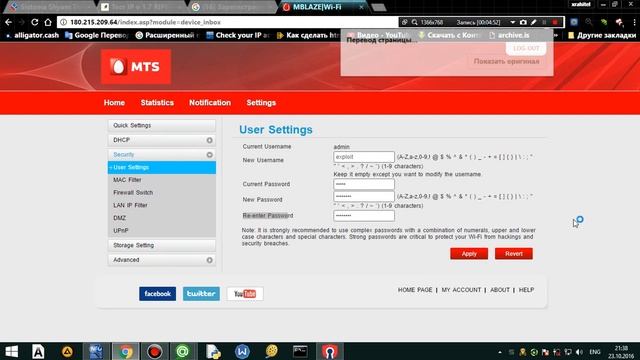This screenshot has height=360, width=640.
Task: Open YouTube link in footer
Action: pos(245,294)
